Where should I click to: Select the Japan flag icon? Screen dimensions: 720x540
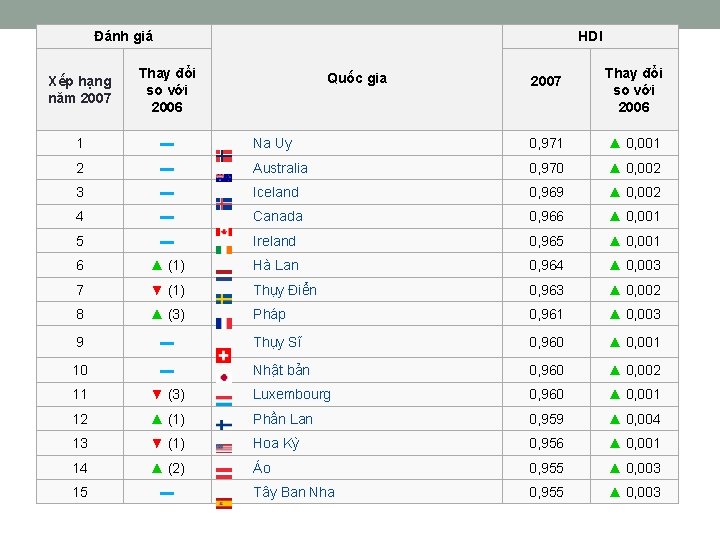coord(224,378)
